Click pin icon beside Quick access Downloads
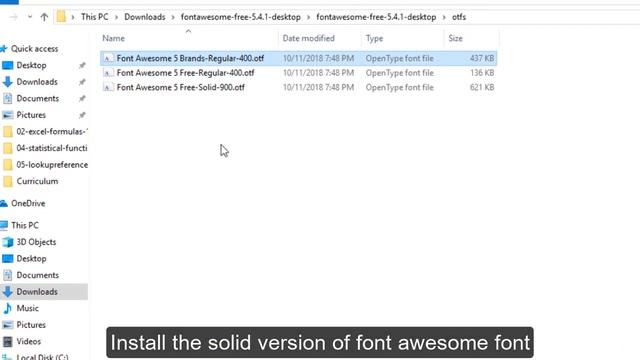 [82, 82]
